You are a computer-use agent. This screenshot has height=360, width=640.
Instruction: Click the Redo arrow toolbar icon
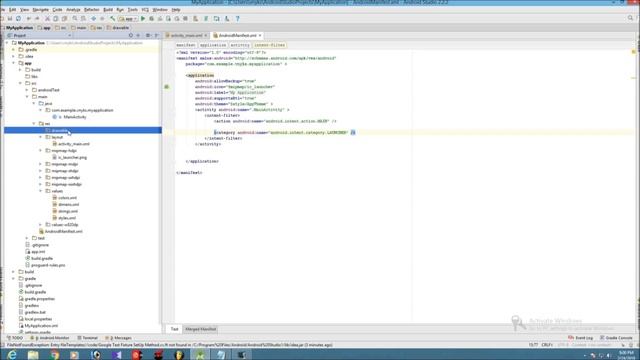tap(37, 19)
